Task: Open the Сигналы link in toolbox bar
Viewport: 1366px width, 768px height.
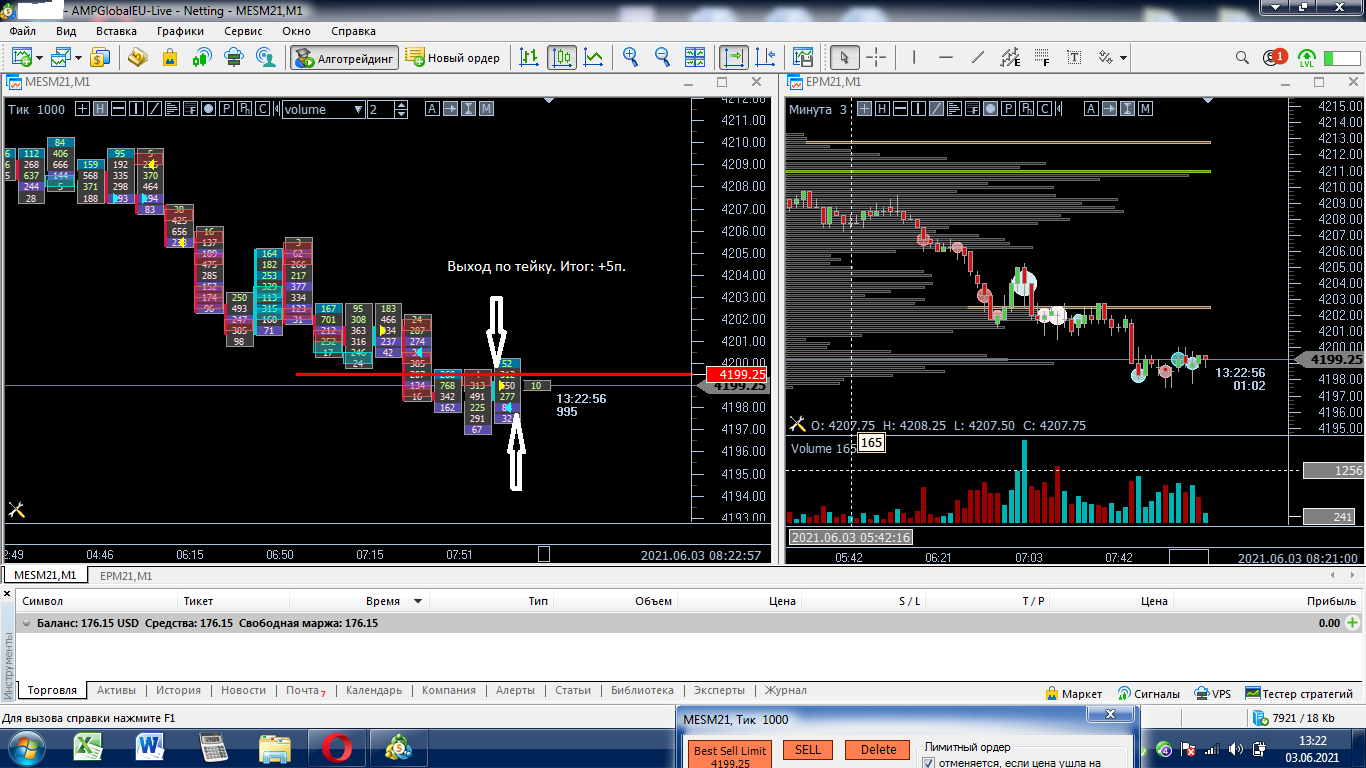Action: pos(1149,693)
